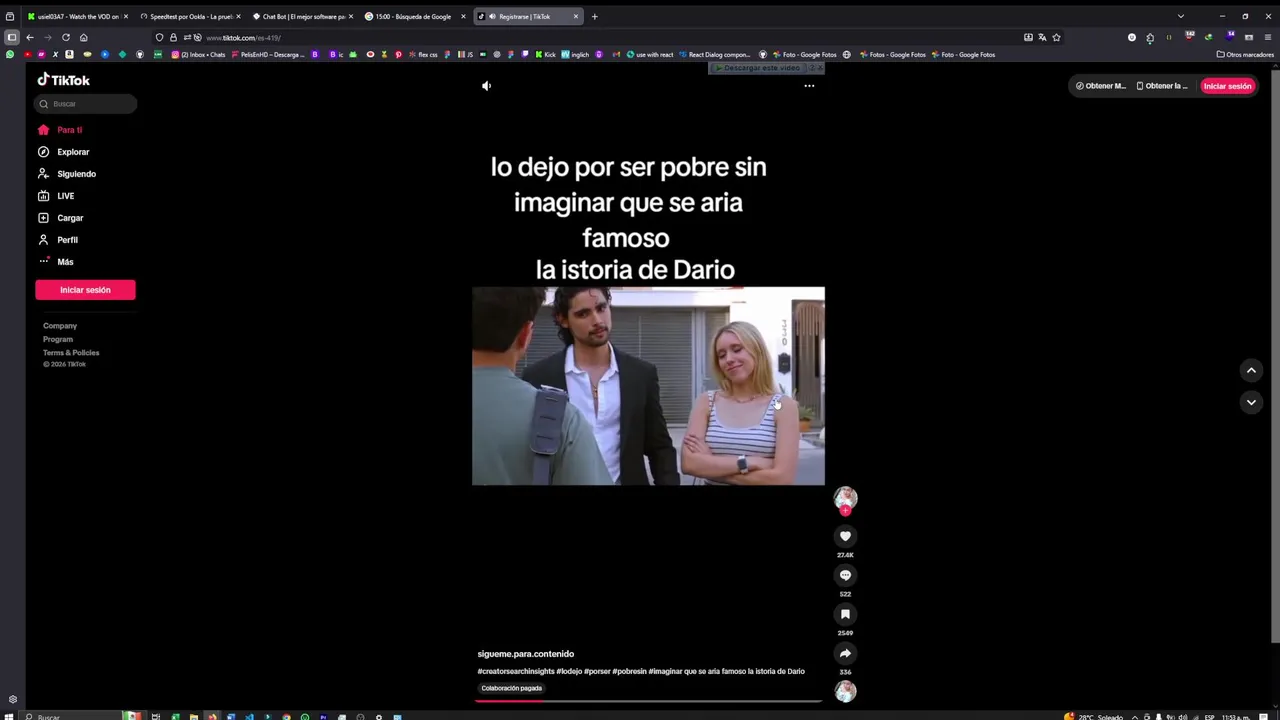The image size is (1280, 720).
Task: Open the Kick bookmark
Action: [546, 55]
